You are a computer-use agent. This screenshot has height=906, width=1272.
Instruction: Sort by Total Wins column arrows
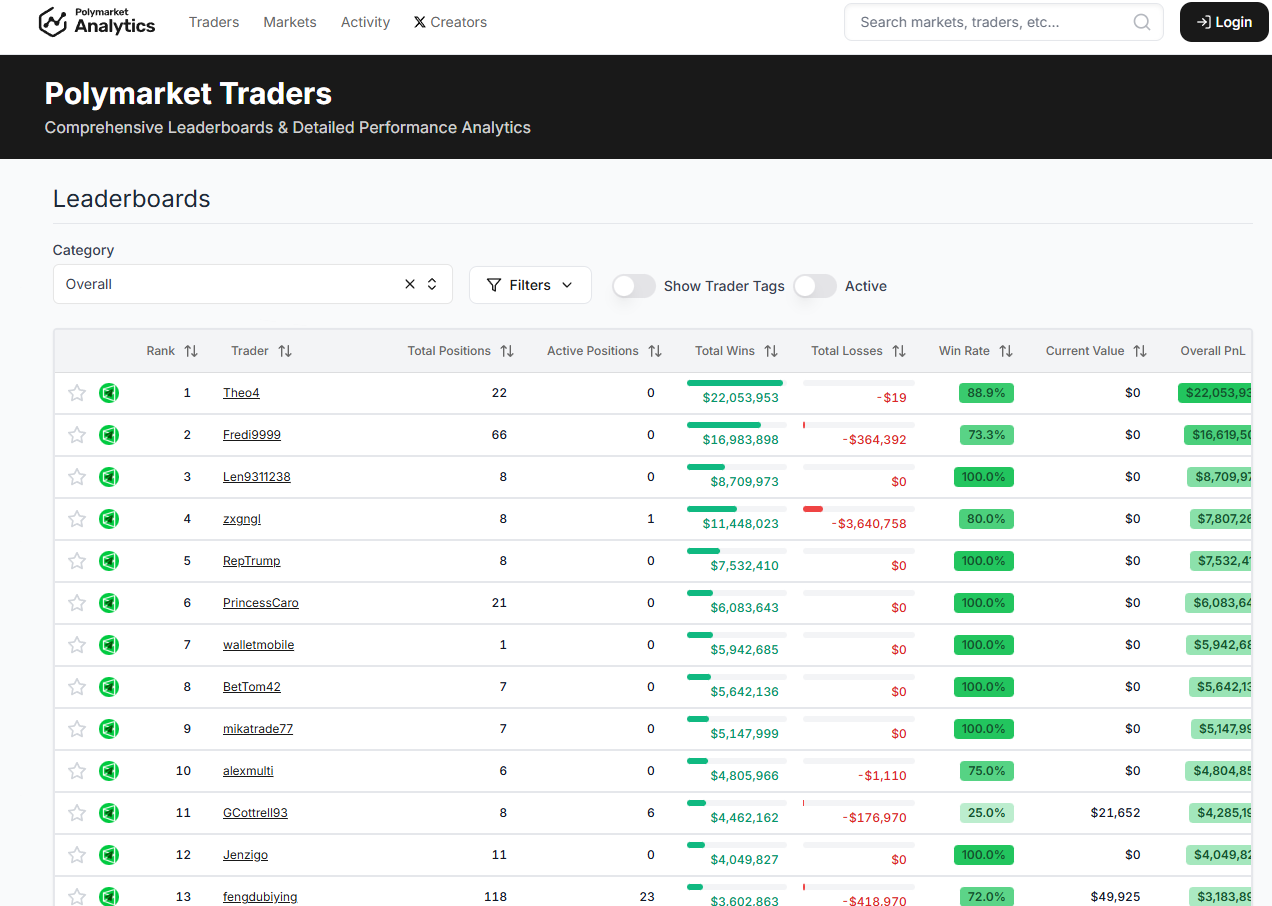tap(771, 351)
